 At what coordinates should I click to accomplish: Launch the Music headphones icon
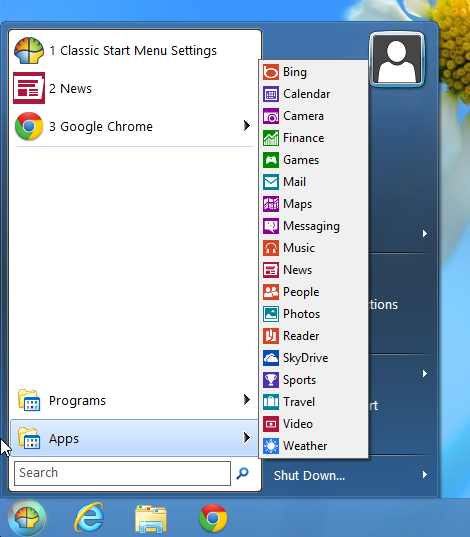point(271,248)
